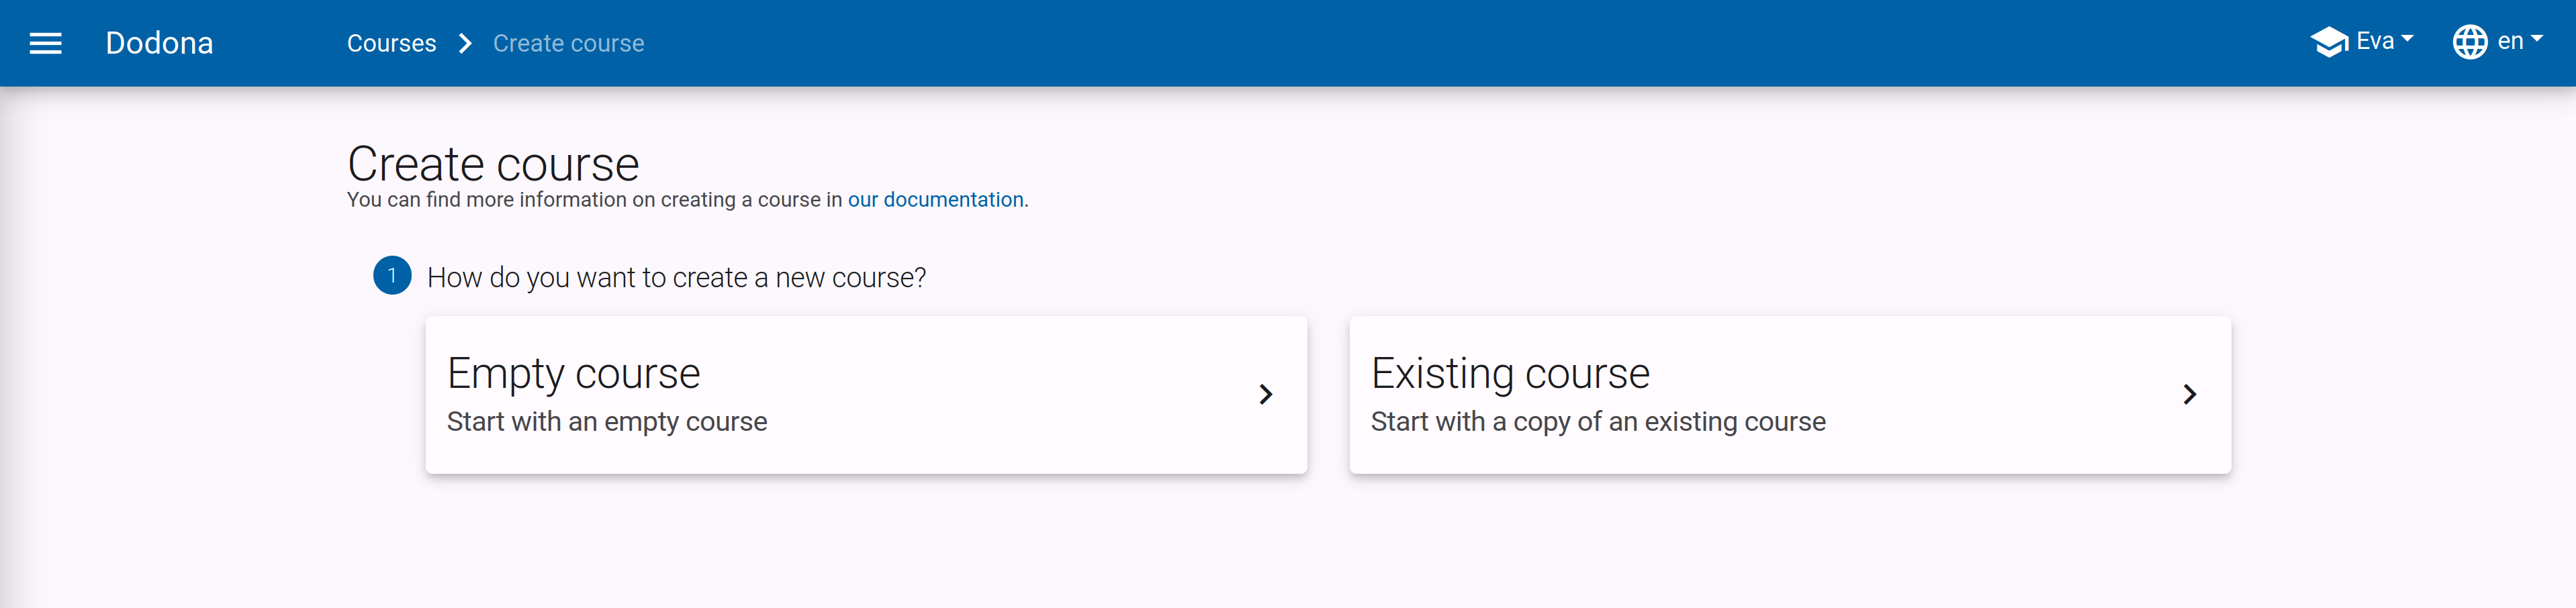
Task: Click the caret beside en
Action: click(x=2536, y=39)
